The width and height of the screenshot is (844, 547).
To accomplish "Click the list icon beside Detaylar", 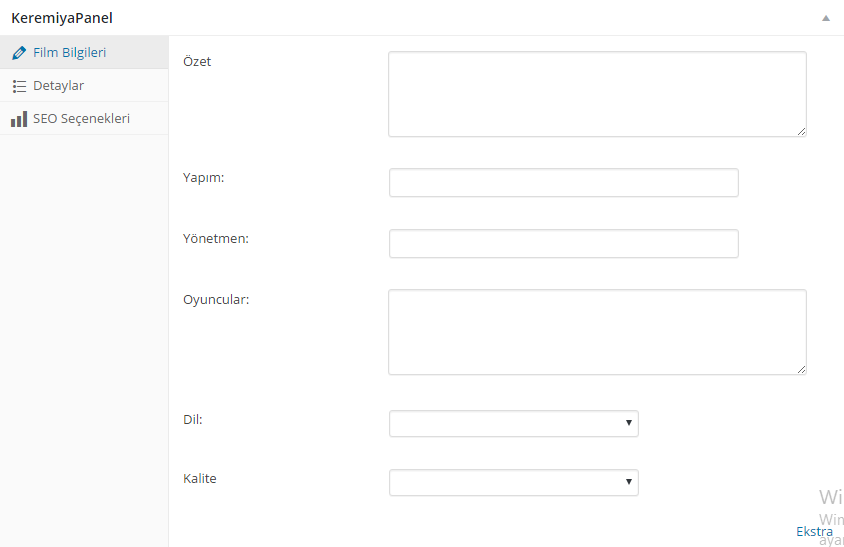I will coord(19,86).
